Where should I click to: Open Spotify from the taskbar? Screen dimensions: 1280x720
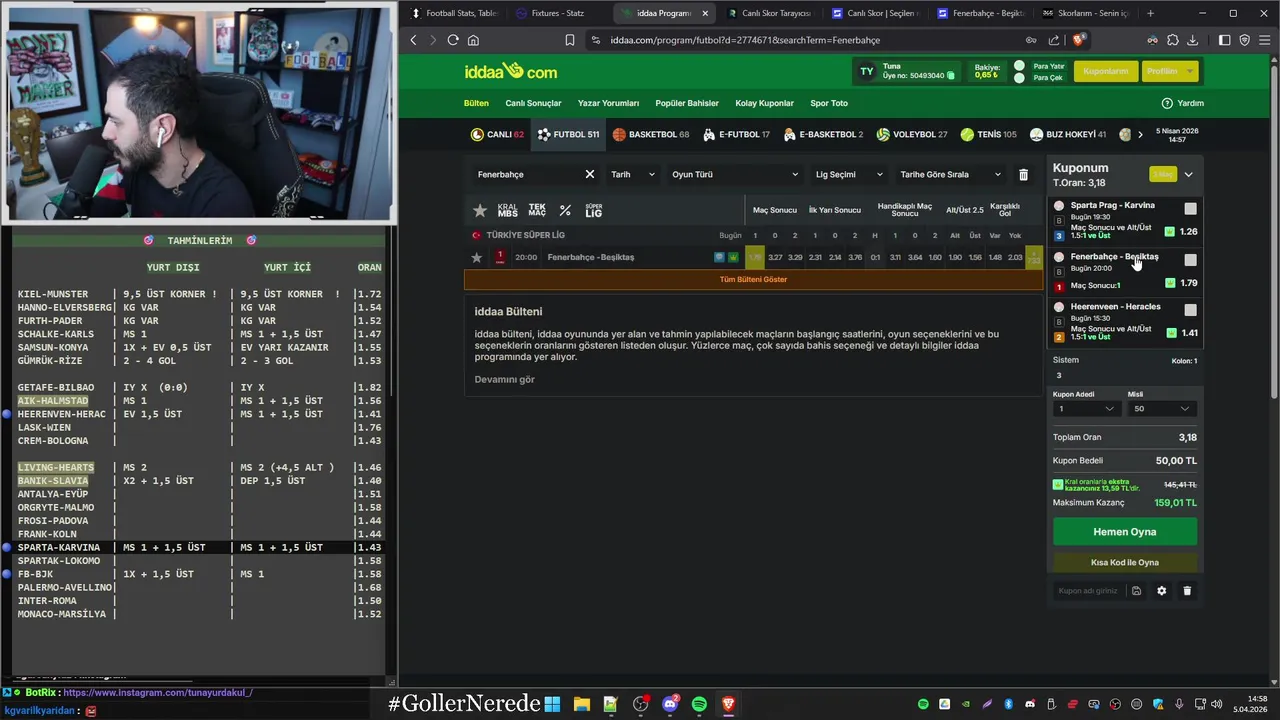699,704
